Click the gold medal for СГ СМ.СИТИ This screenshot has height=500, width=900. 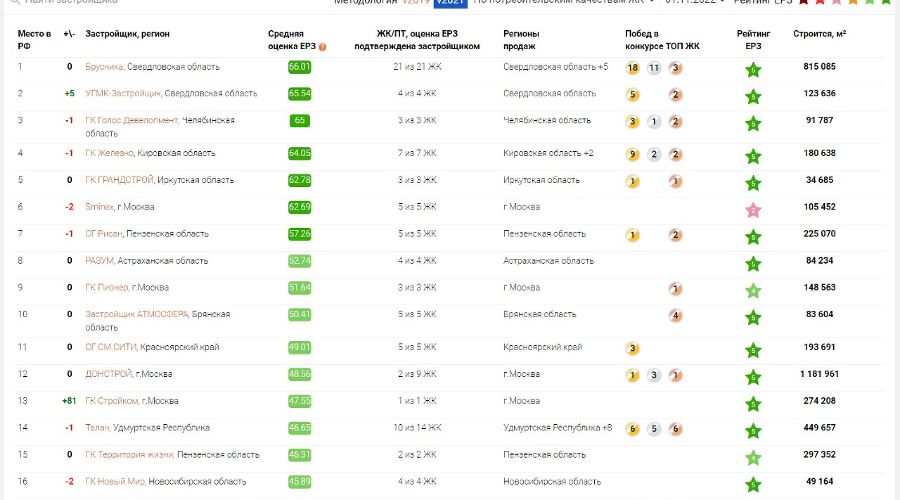pyautogui.click(x=632, y=349)
